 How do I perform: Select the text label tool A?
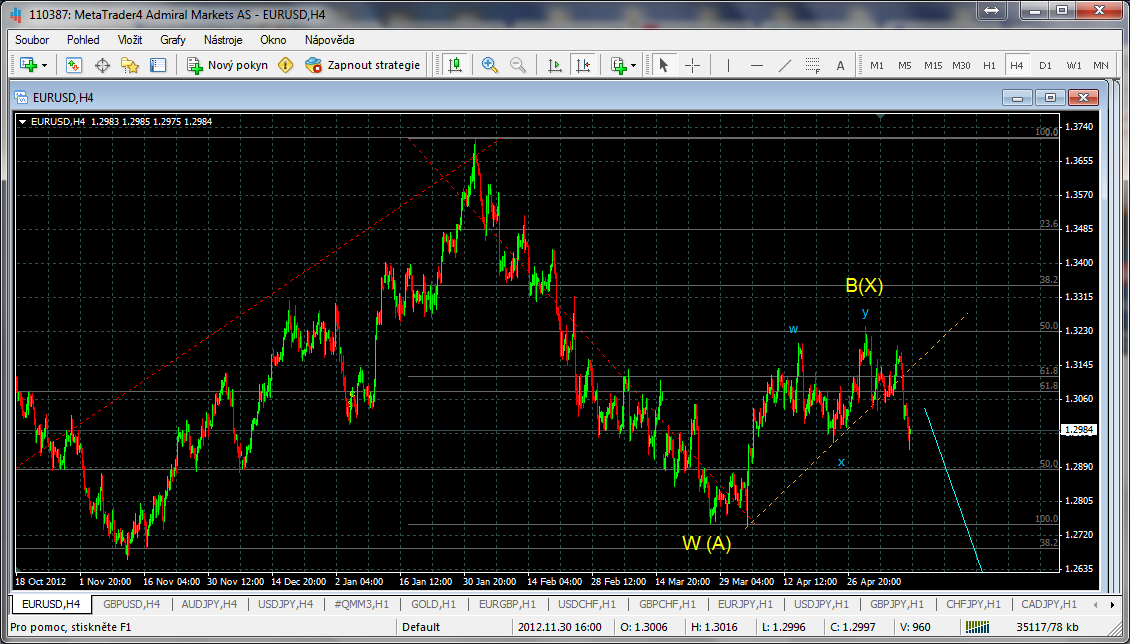point(840,66)
